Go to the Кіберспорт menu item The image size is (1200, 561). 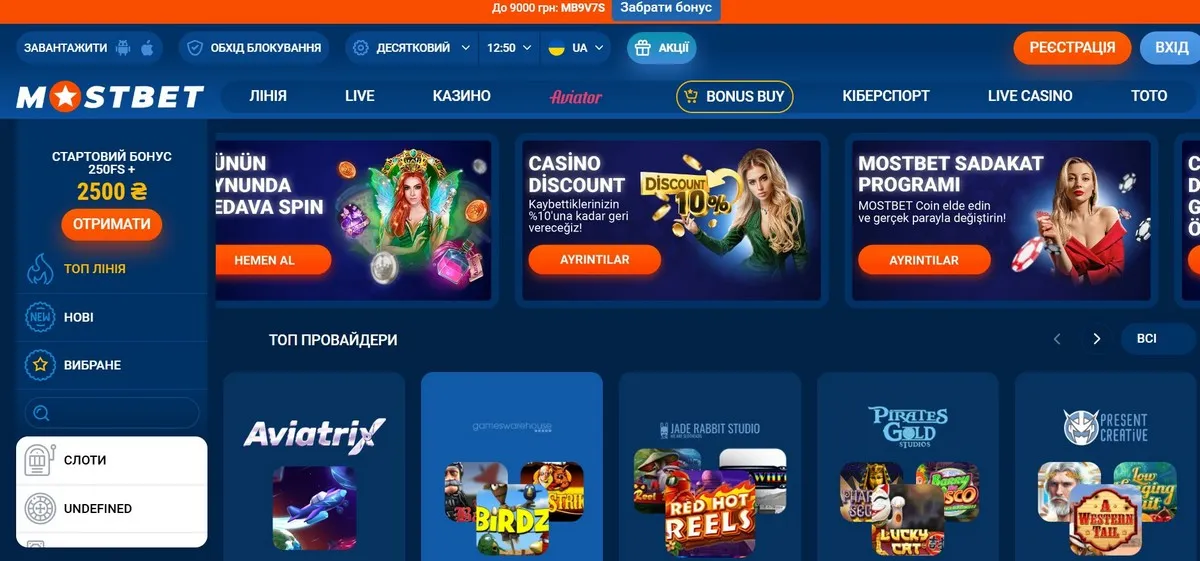(x=886, y=96)
